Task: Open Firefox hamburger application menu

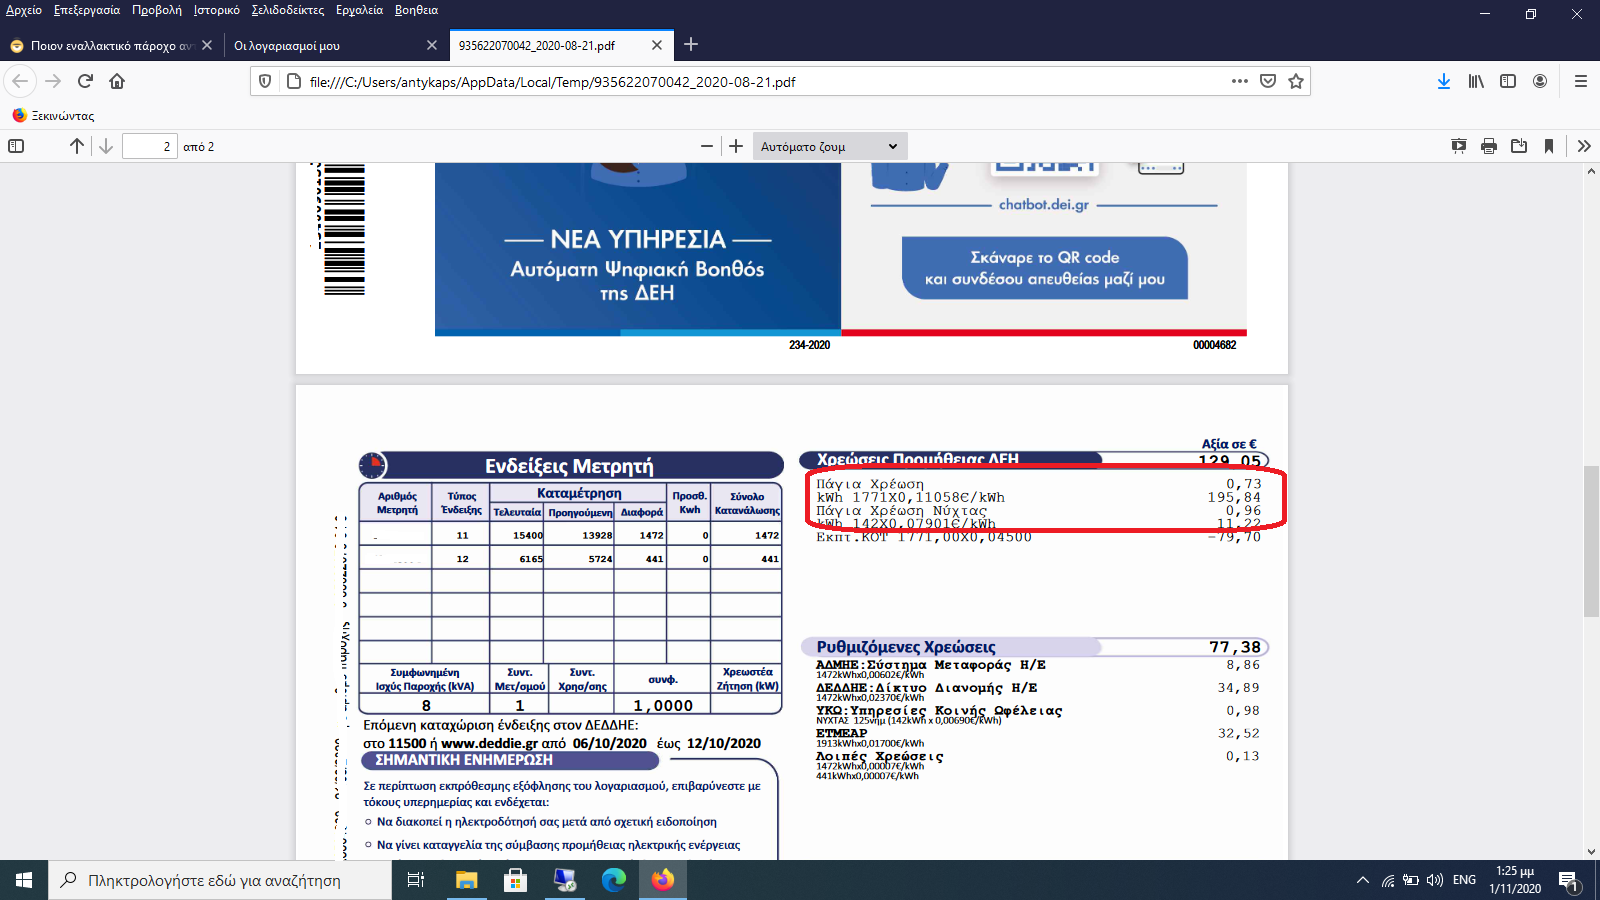Action: tap(1581, 81)
